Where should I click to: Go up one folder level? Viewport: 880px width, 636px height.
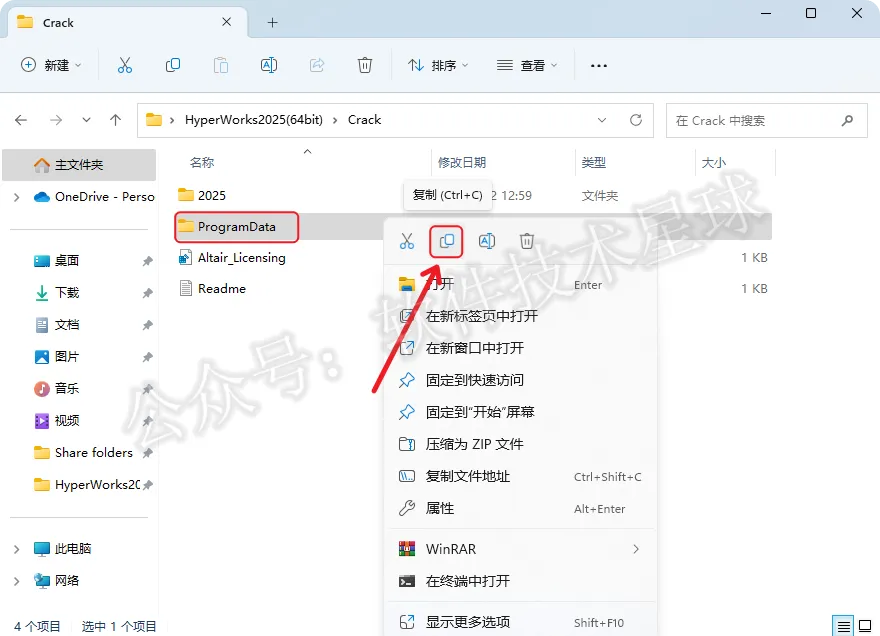116,120
